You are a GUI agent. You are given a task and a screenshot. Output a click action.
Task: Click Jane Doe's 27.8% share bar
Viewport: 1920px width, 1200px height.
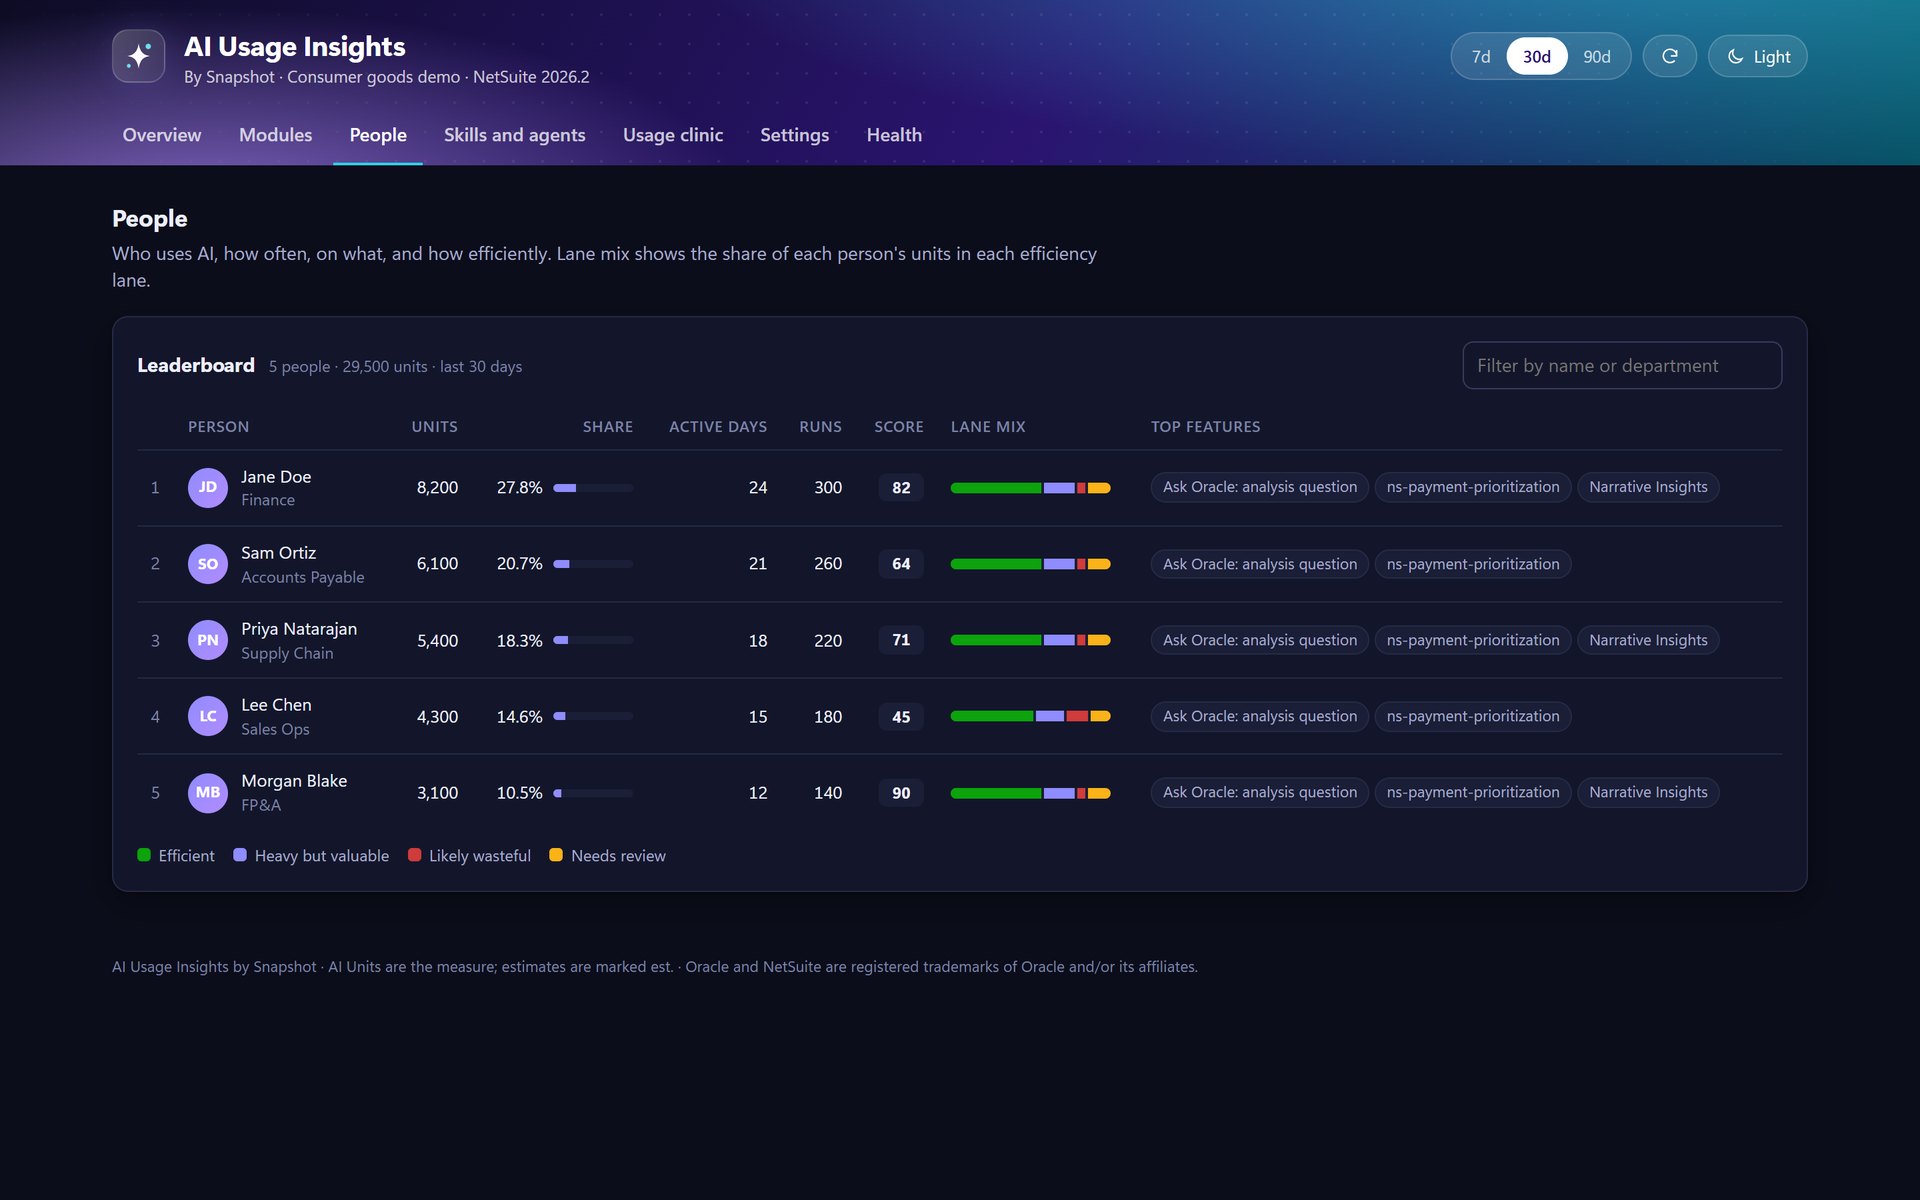point(593,488)
